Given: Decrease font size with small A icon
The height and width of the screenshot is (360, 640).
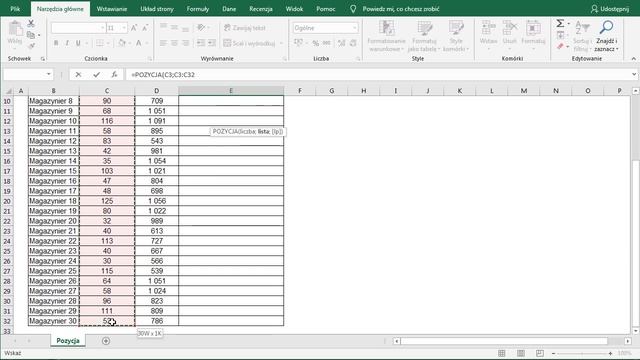Looking at the screenshot, I should coord(145,28).
